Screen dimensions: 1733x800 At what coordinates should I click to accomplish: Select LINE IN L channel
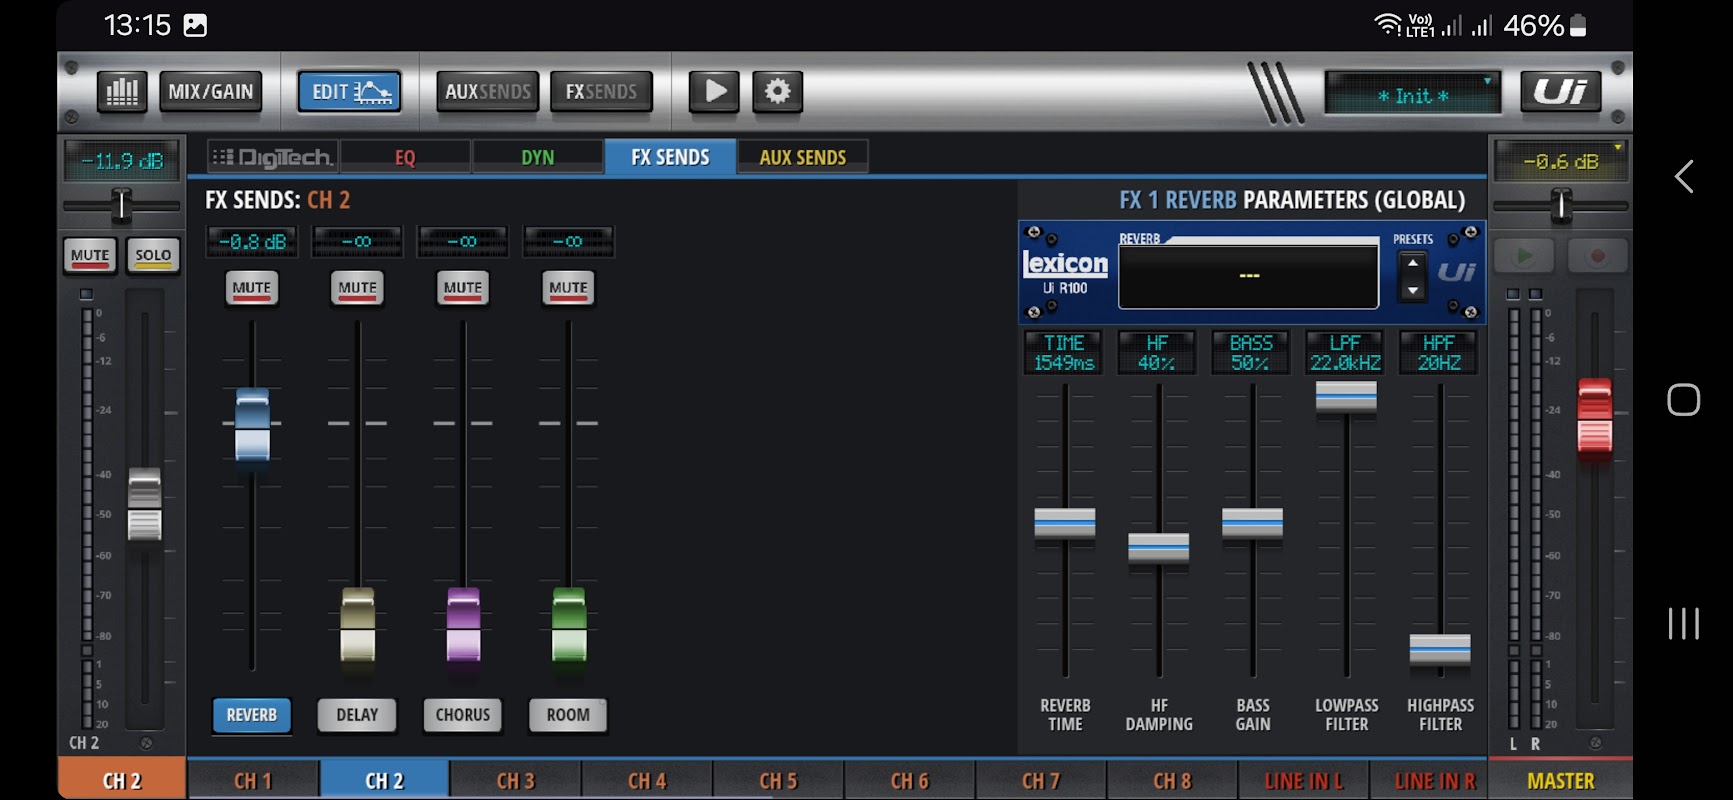tap(1304, 781)
